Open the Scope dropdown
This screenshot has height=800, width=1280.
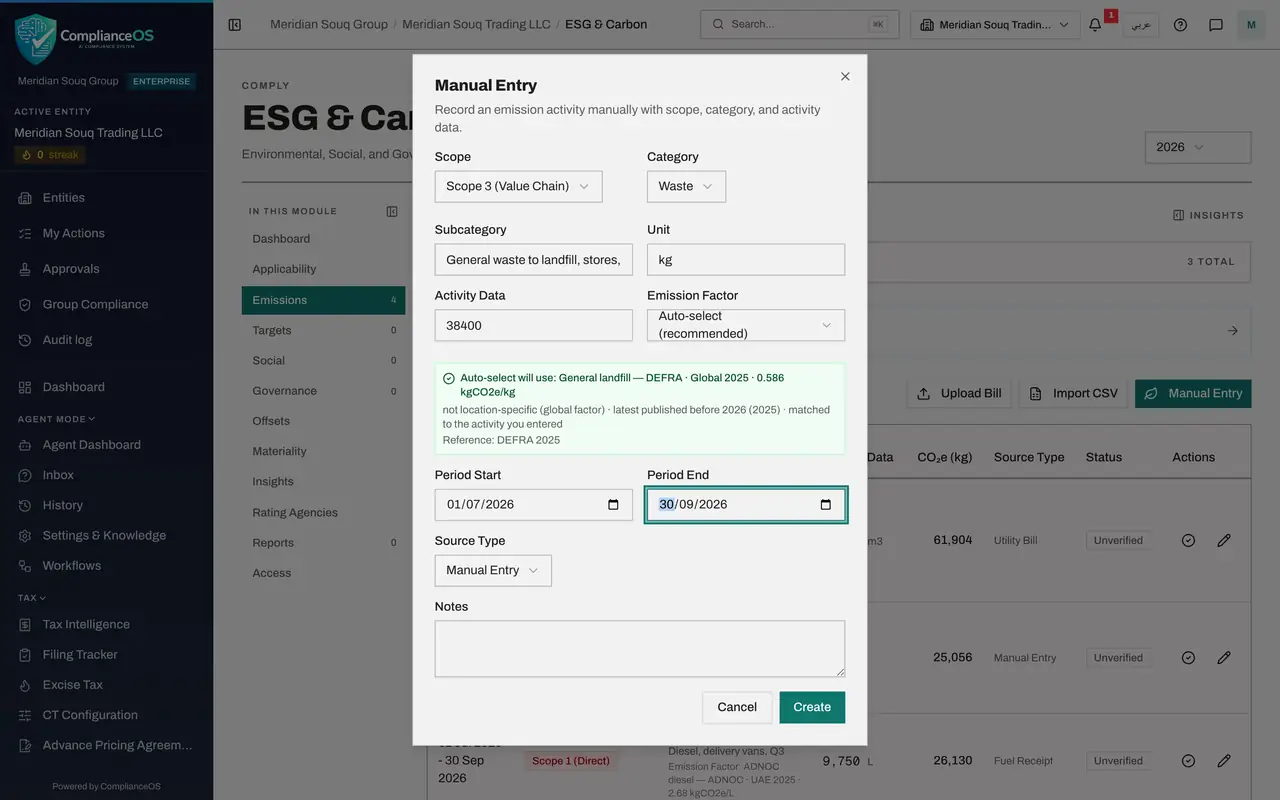click(518, 186)
